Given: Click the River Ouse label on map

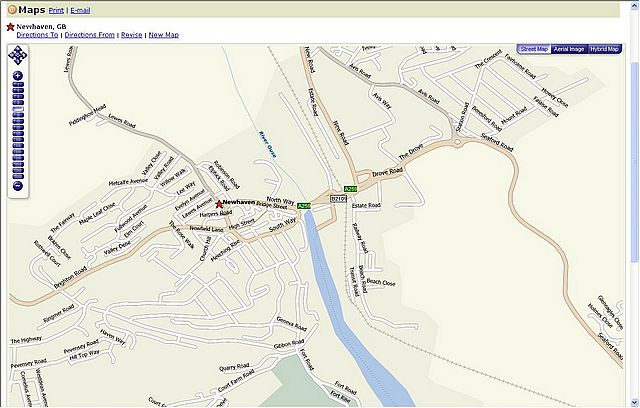Looking at the screenshot, I should coord(266,144).
